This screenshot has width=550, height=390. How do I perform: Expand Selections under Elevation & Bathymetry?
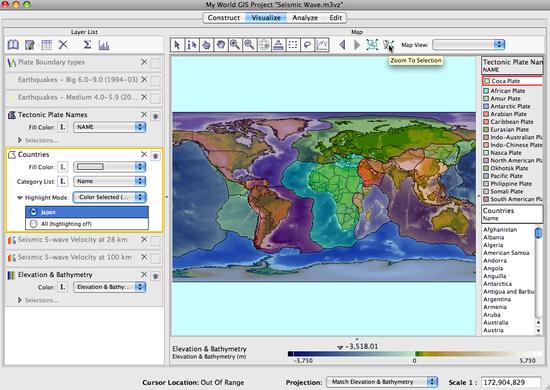pyautogui.click(x=20, y=300)
